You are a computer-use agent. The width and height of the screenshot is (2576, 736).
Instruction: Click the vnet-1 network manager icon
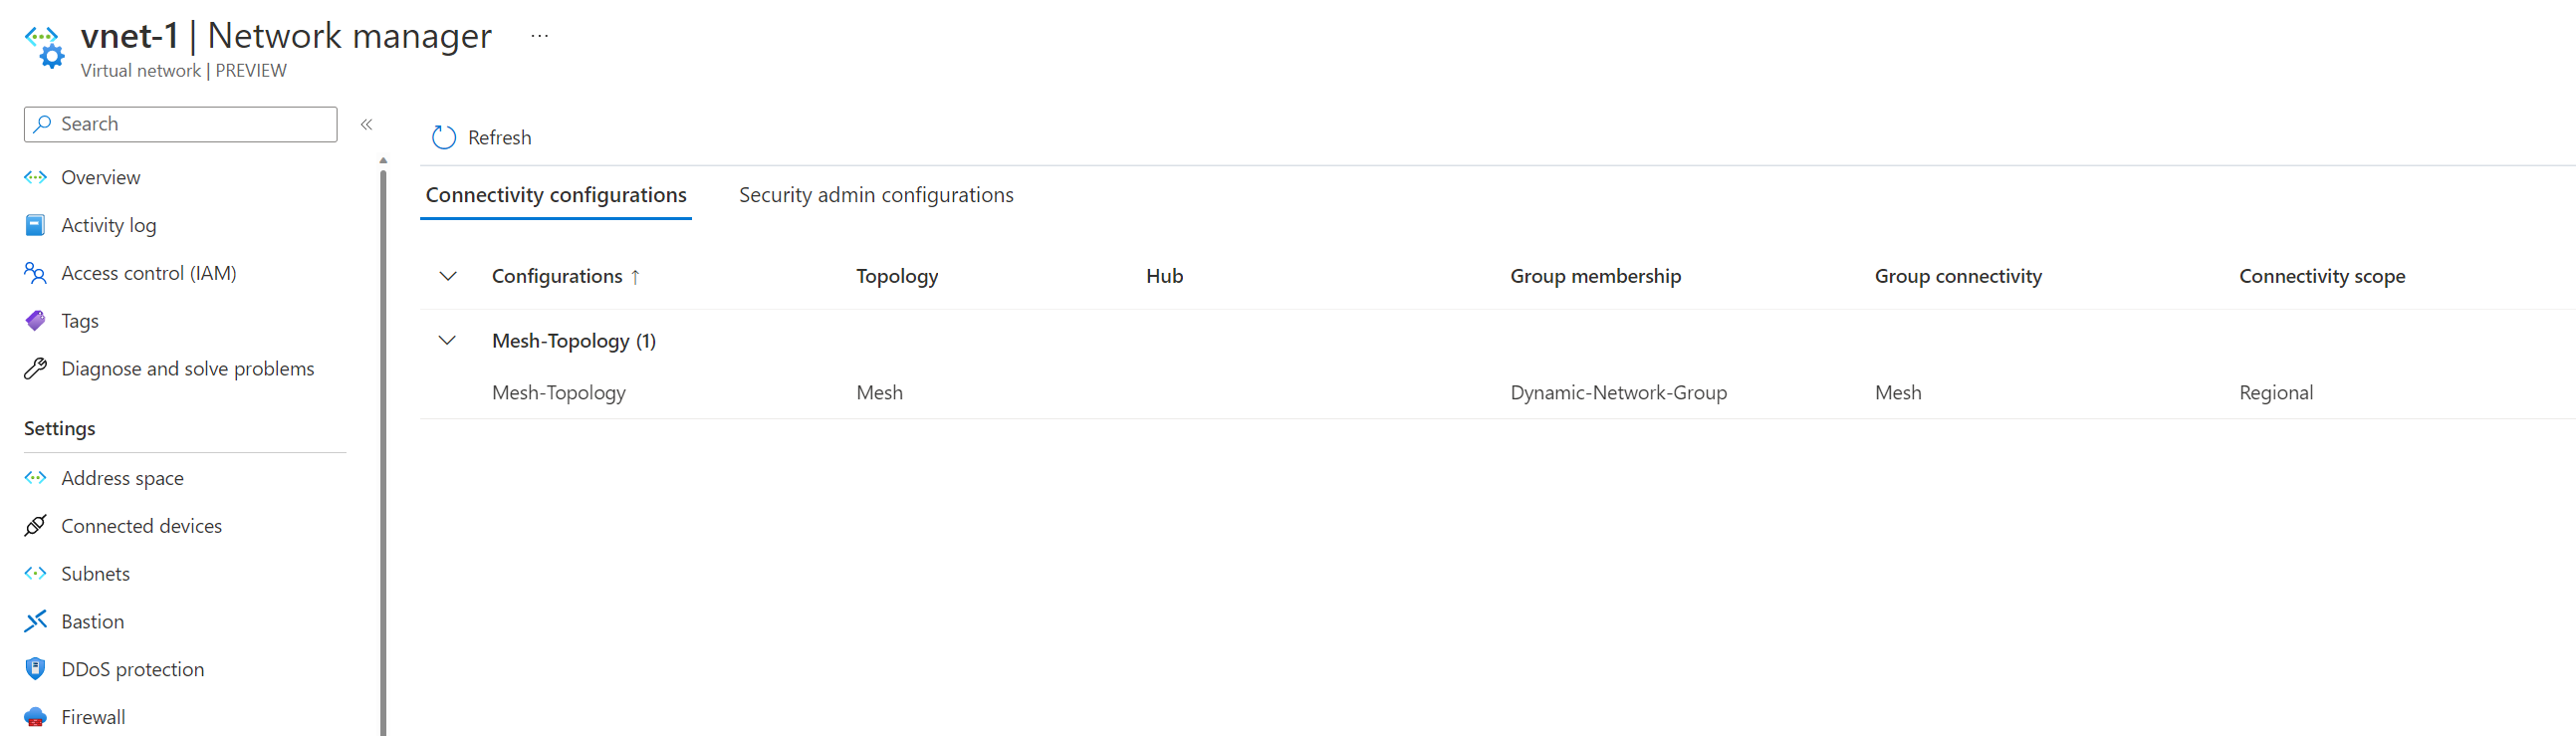45,48
